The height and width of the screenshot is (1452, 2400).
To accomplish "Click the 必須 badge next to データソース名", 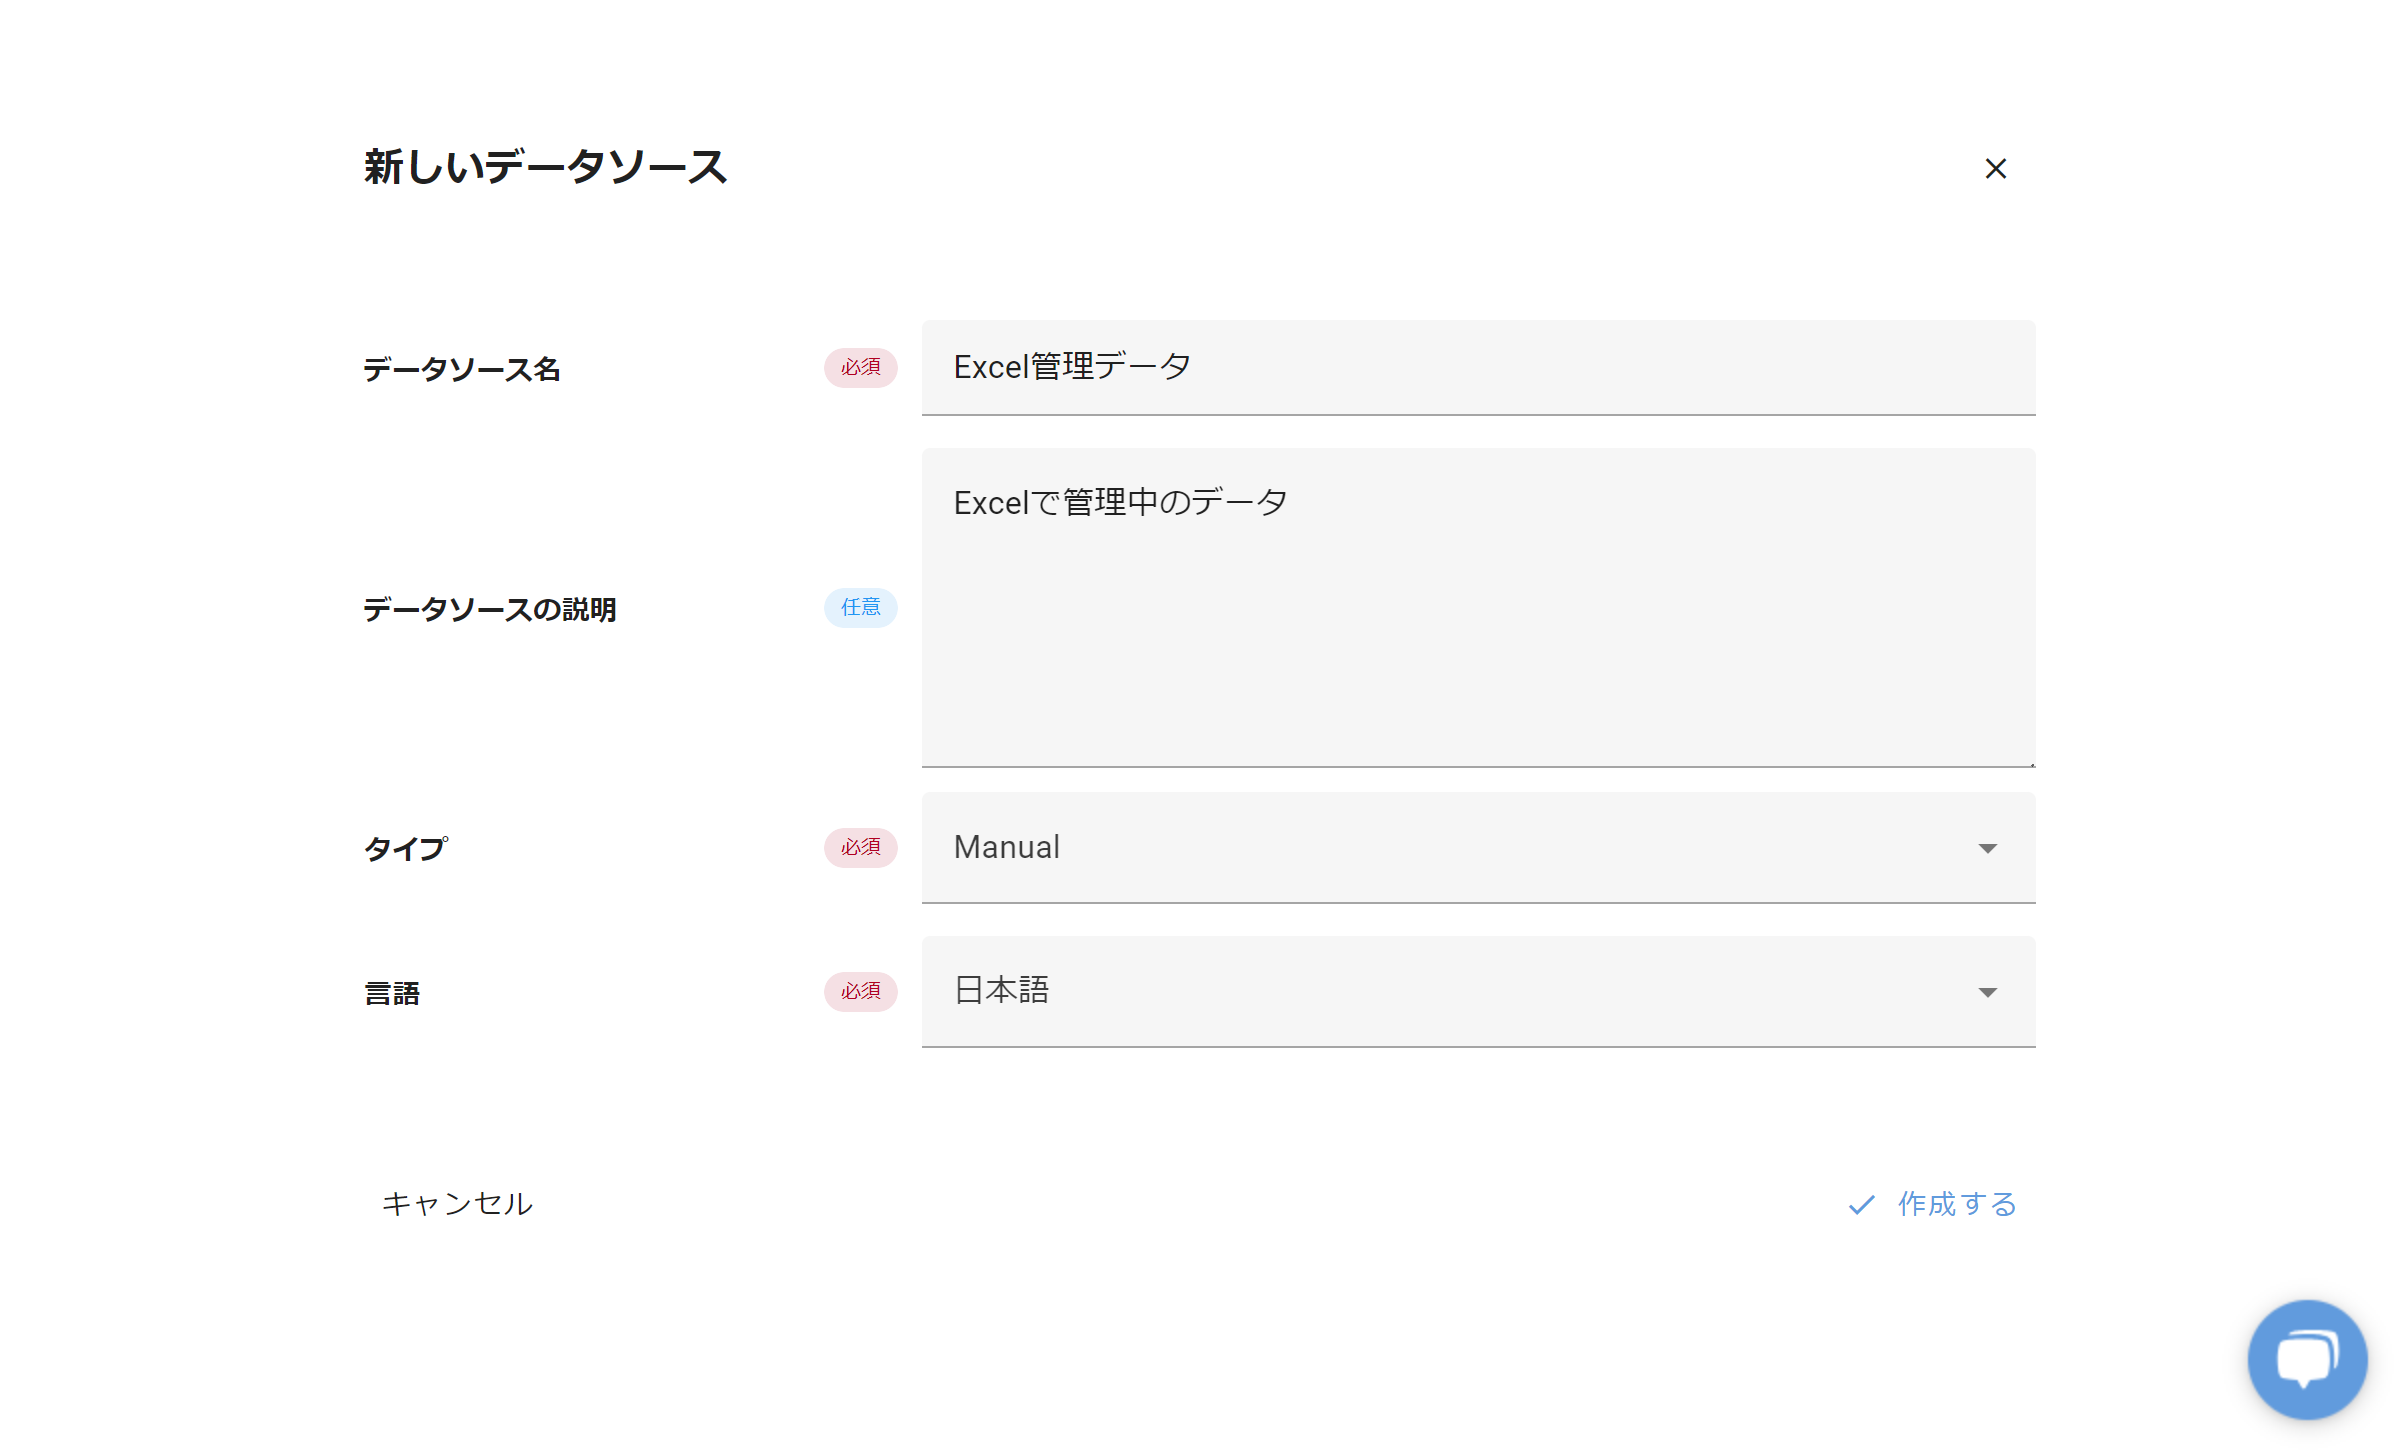I will [x=860, y=368].
